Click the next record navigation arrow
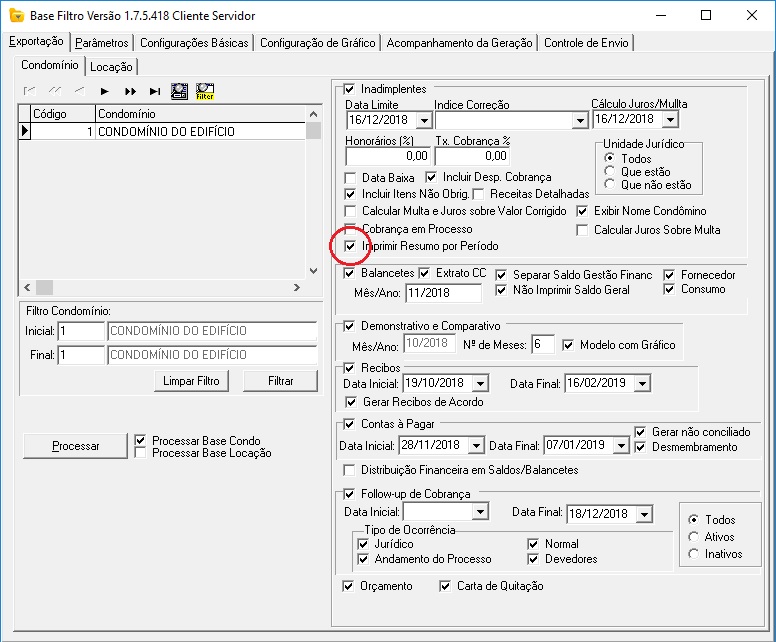The image size is (776, 642). (104, 92)
